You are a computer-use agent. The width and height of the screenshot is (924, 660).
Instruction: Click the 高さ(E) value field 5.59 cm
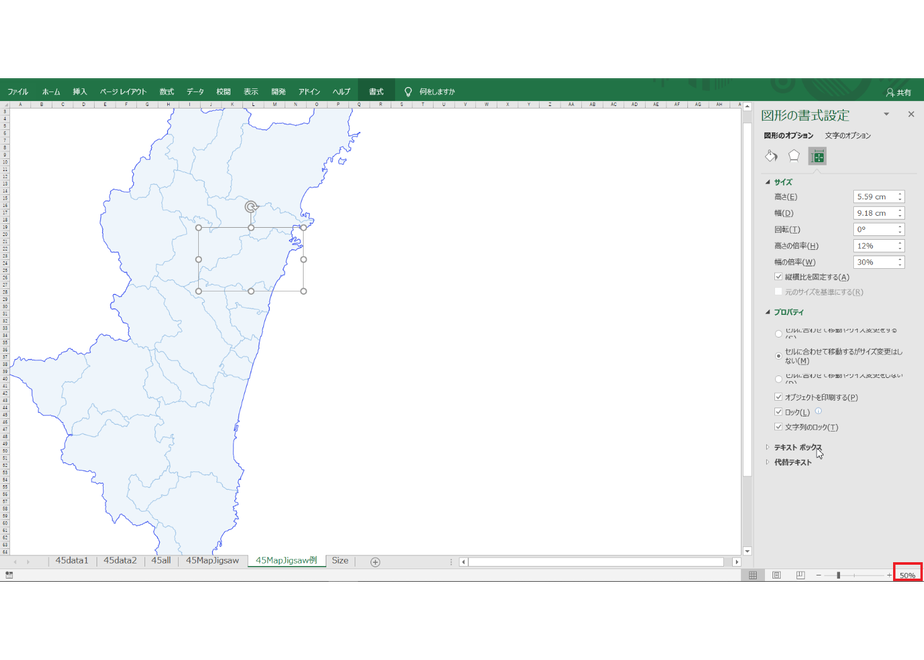coord(874,197)
